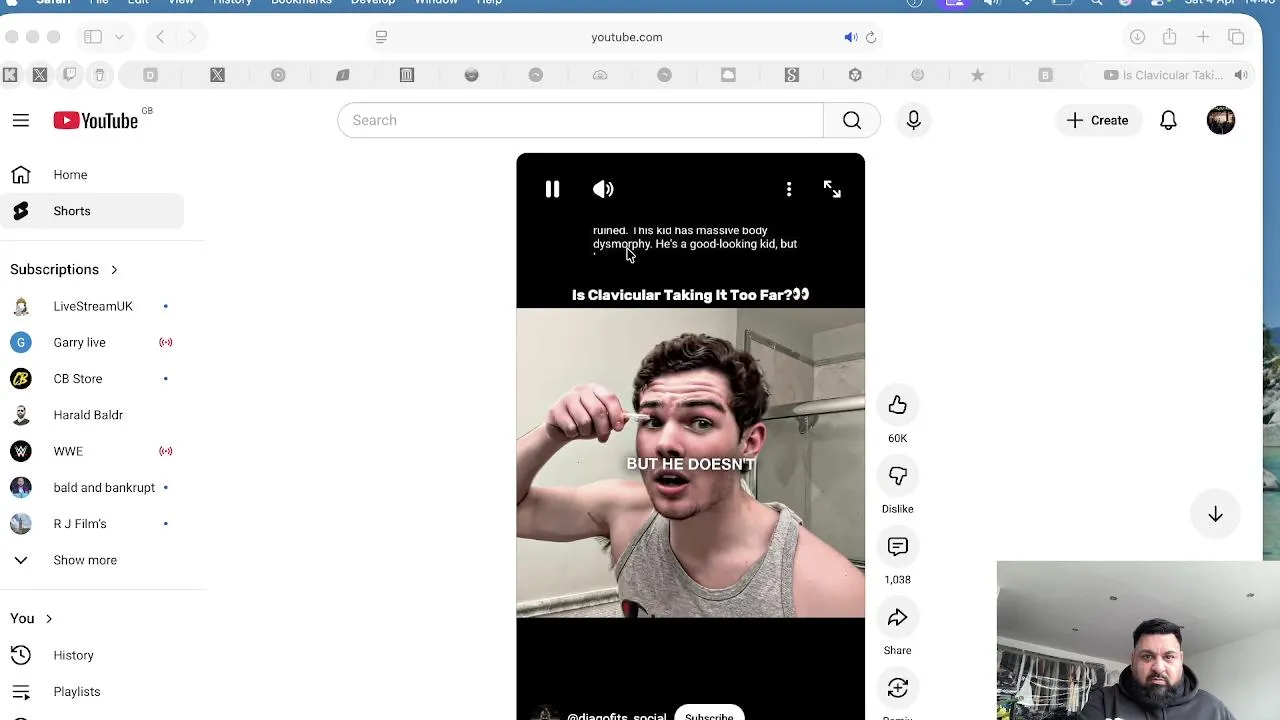This screenshot has width=1280, height=720.
Task: Click youtube.com in the address bar
Action: [x=626, y=37]
